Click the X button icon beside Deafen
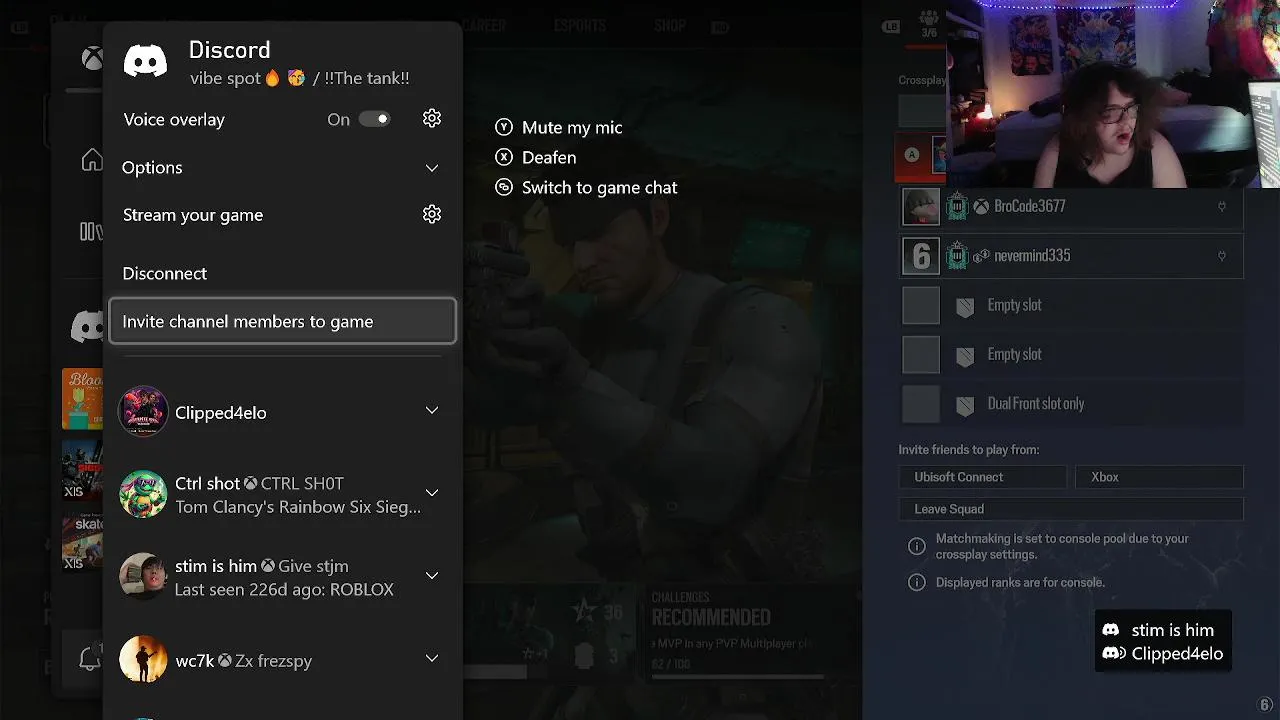 pos(504,158)
